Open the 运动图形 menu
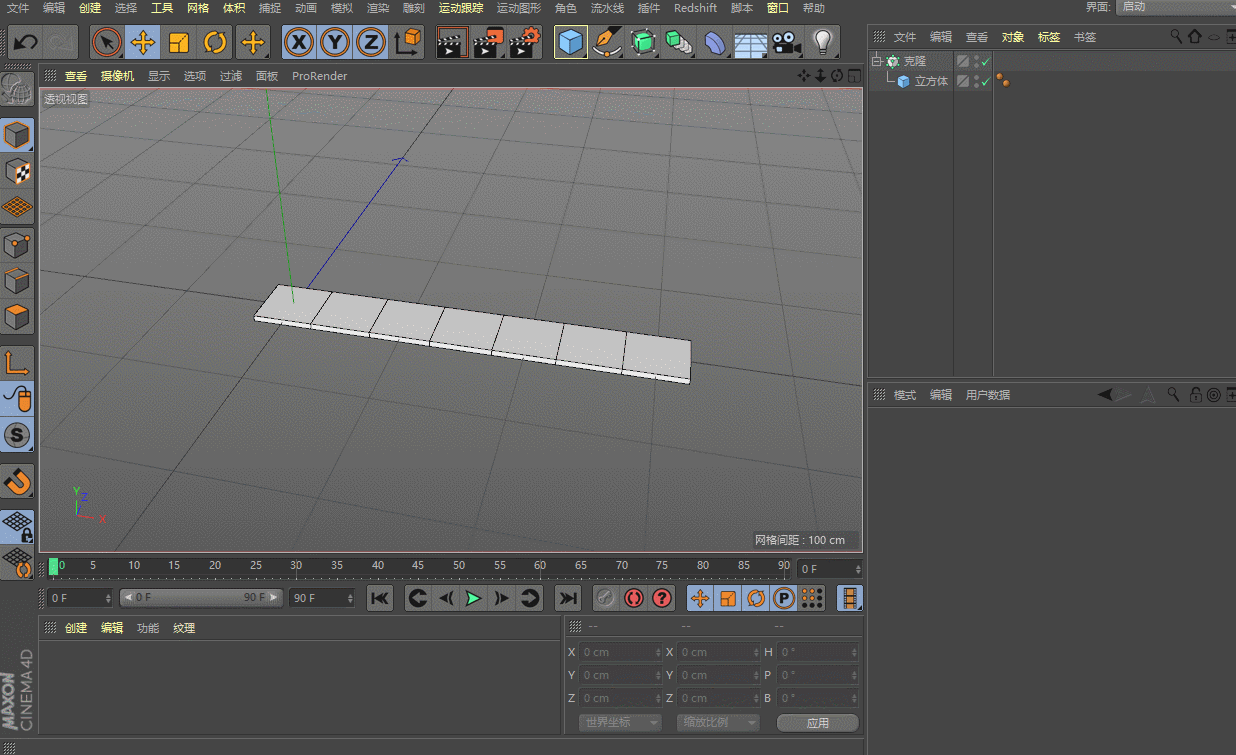 coord(518,8)
